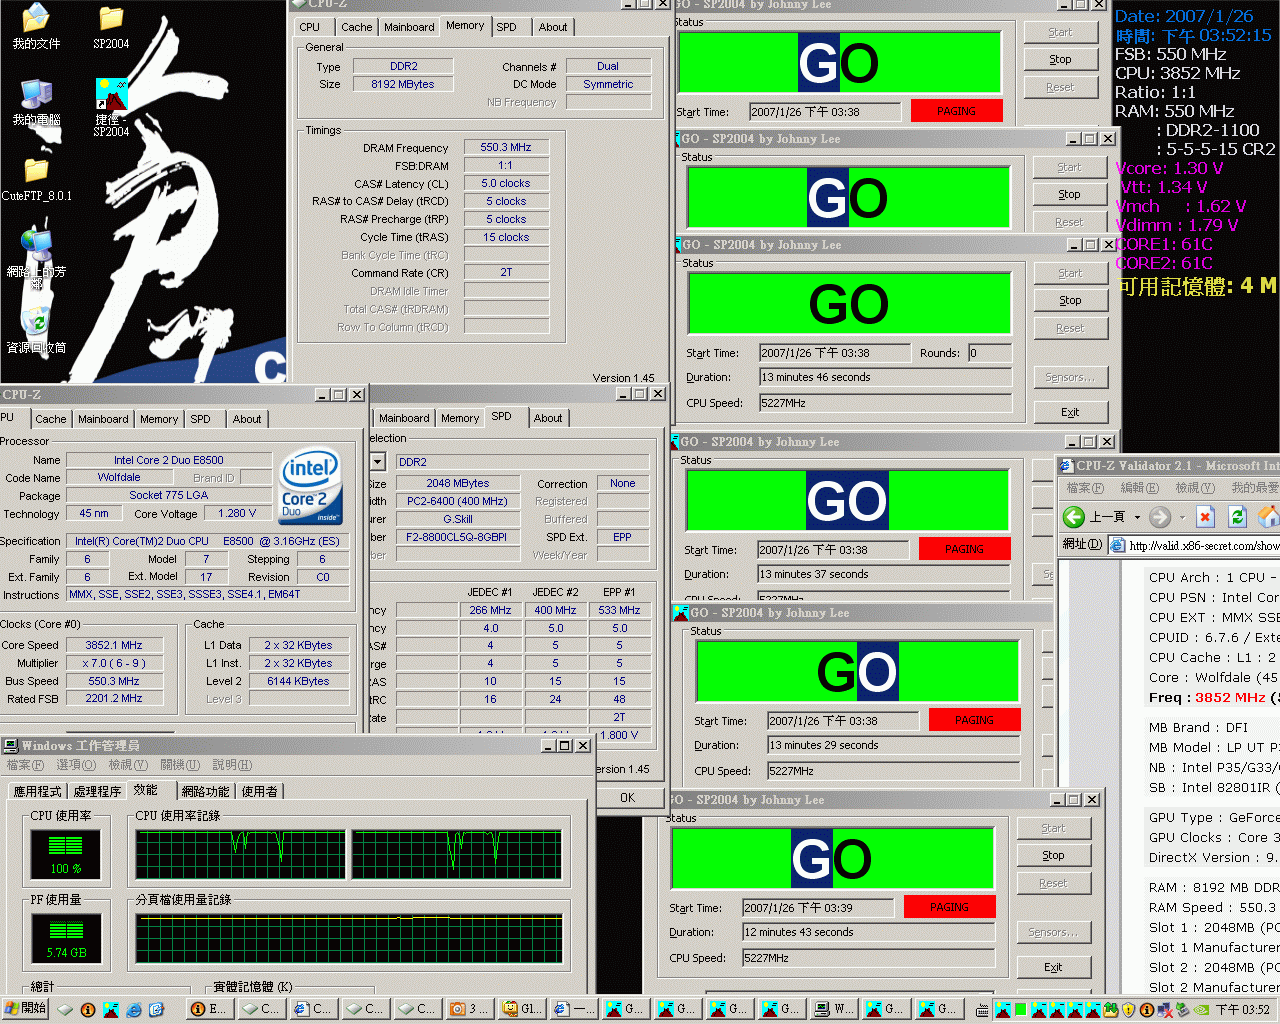Select the 'W...' Task Manager taskbar button
Viewport: 1280px width, 1024px height.
pyautogui.click(x=834, y=1008)
